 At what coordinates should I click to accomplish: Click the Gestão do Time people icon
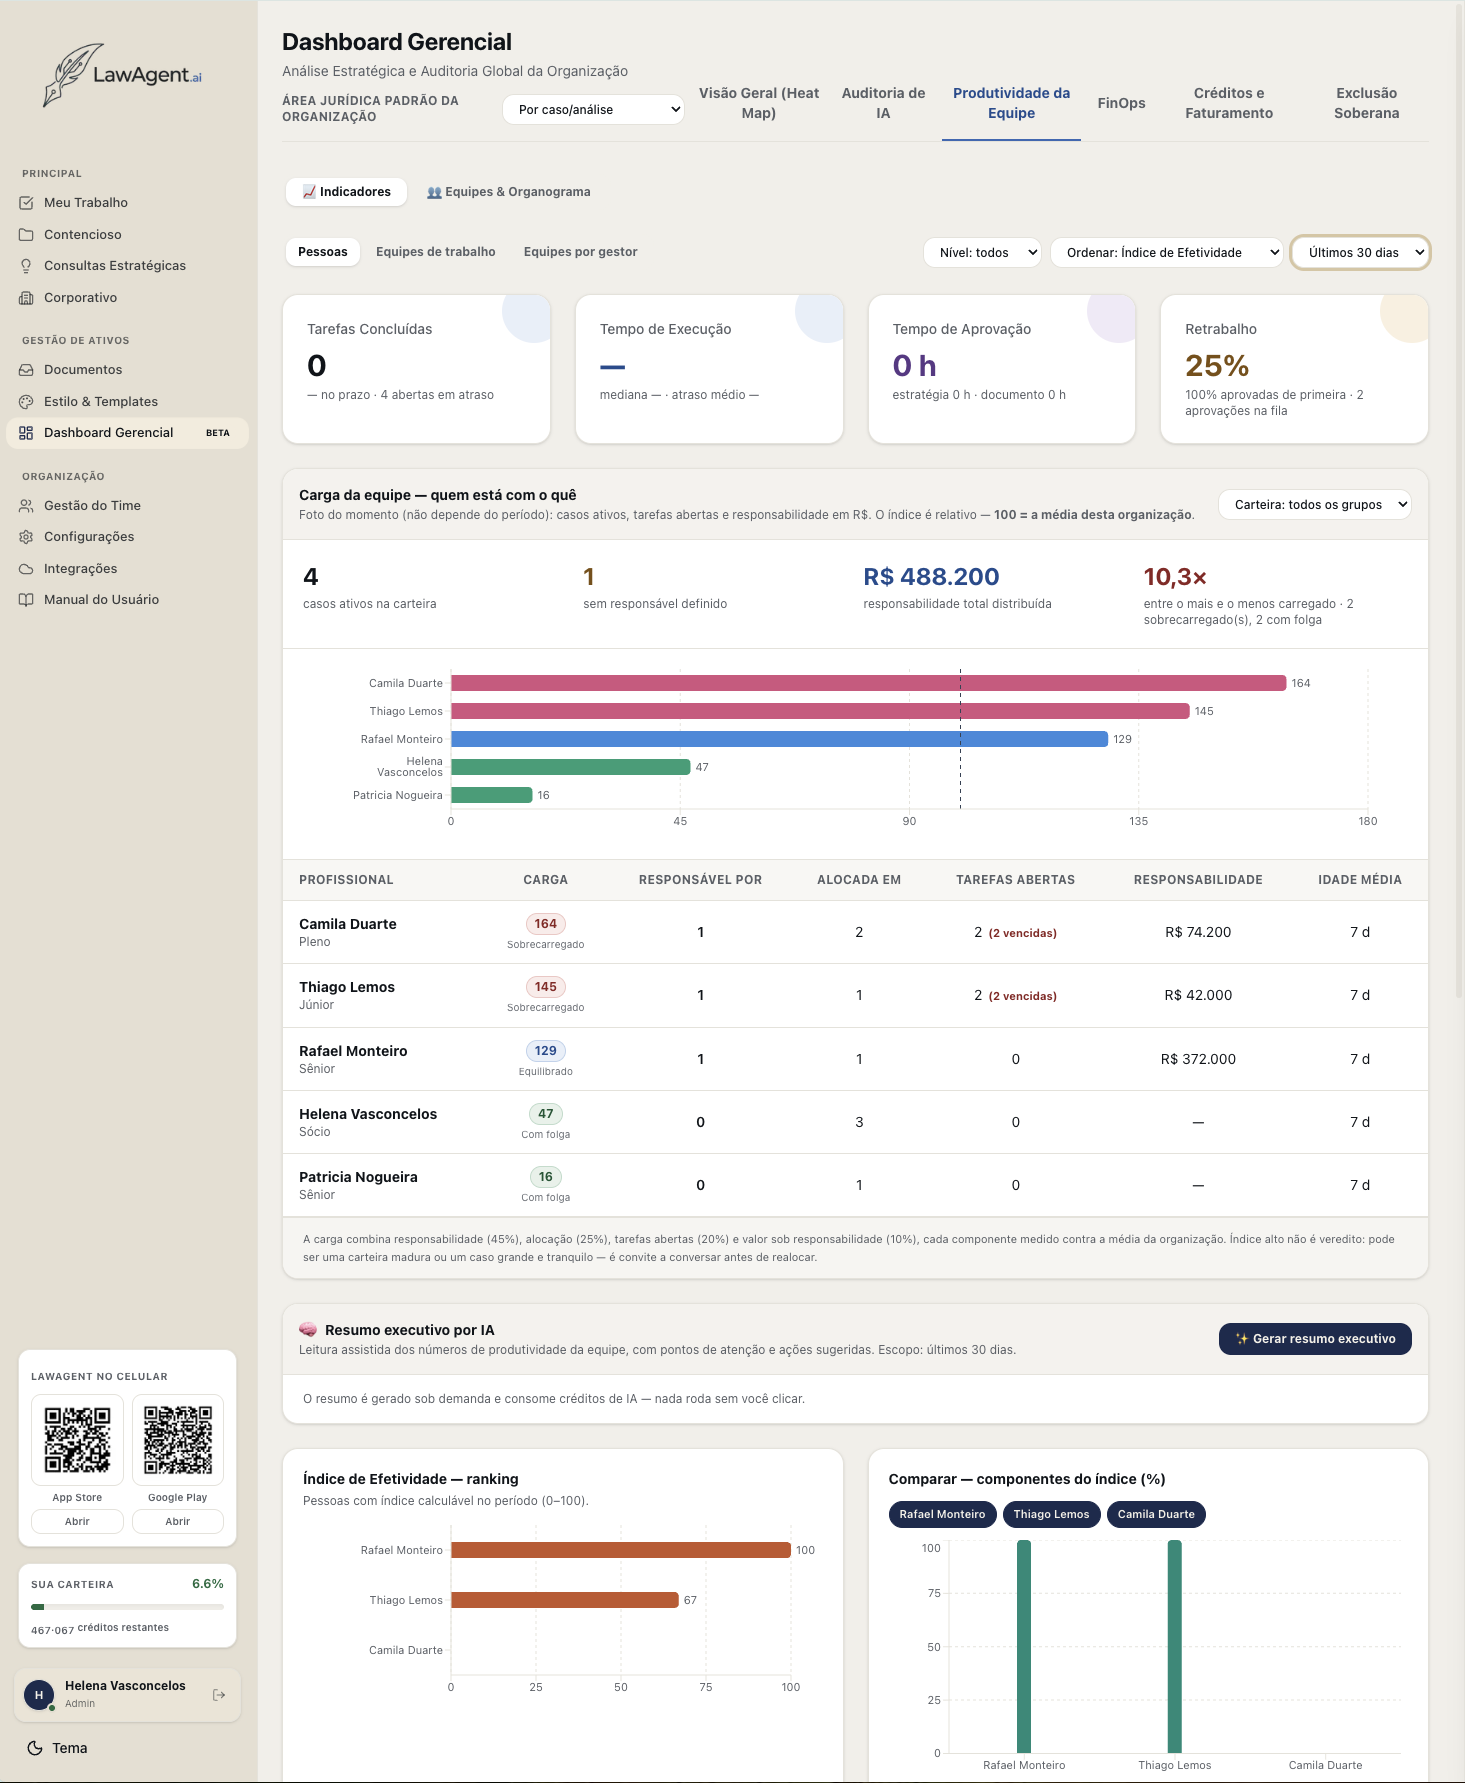26,506
